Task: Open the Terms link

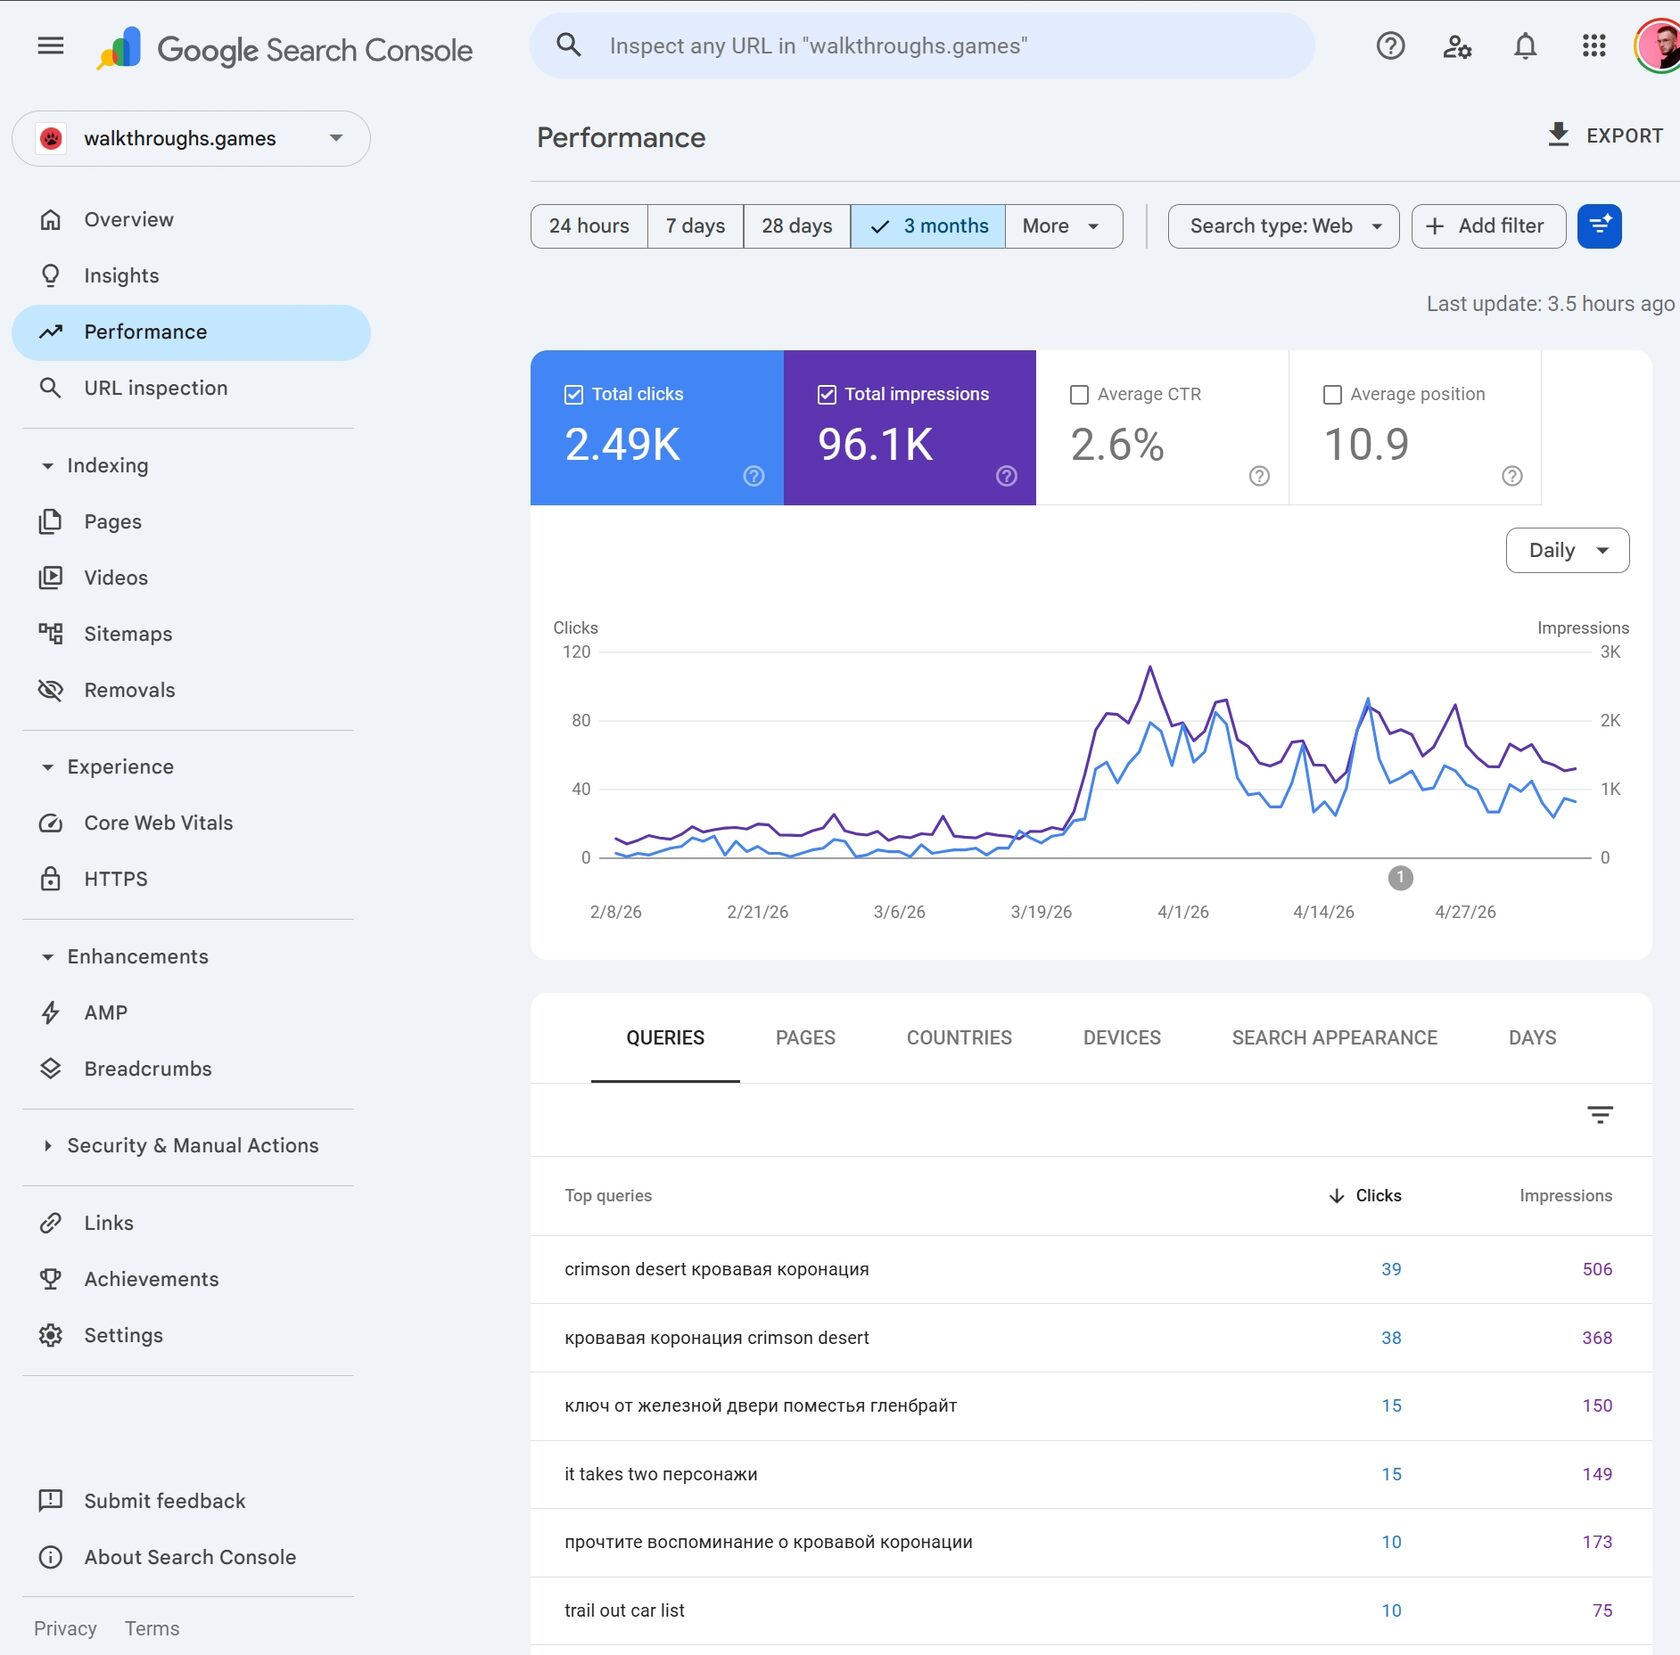Action: pyautogui.click(x=152, y=1629)
